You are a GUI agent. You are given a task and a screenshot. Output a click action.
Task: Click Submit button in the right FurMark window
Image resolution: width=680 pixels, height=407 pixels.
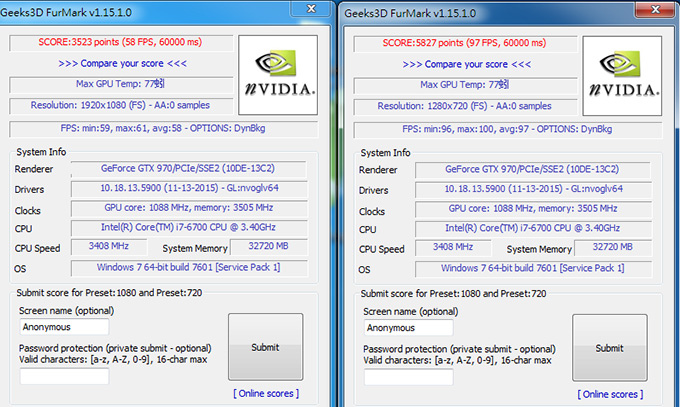pyautogui.click(x=610, y=348)
